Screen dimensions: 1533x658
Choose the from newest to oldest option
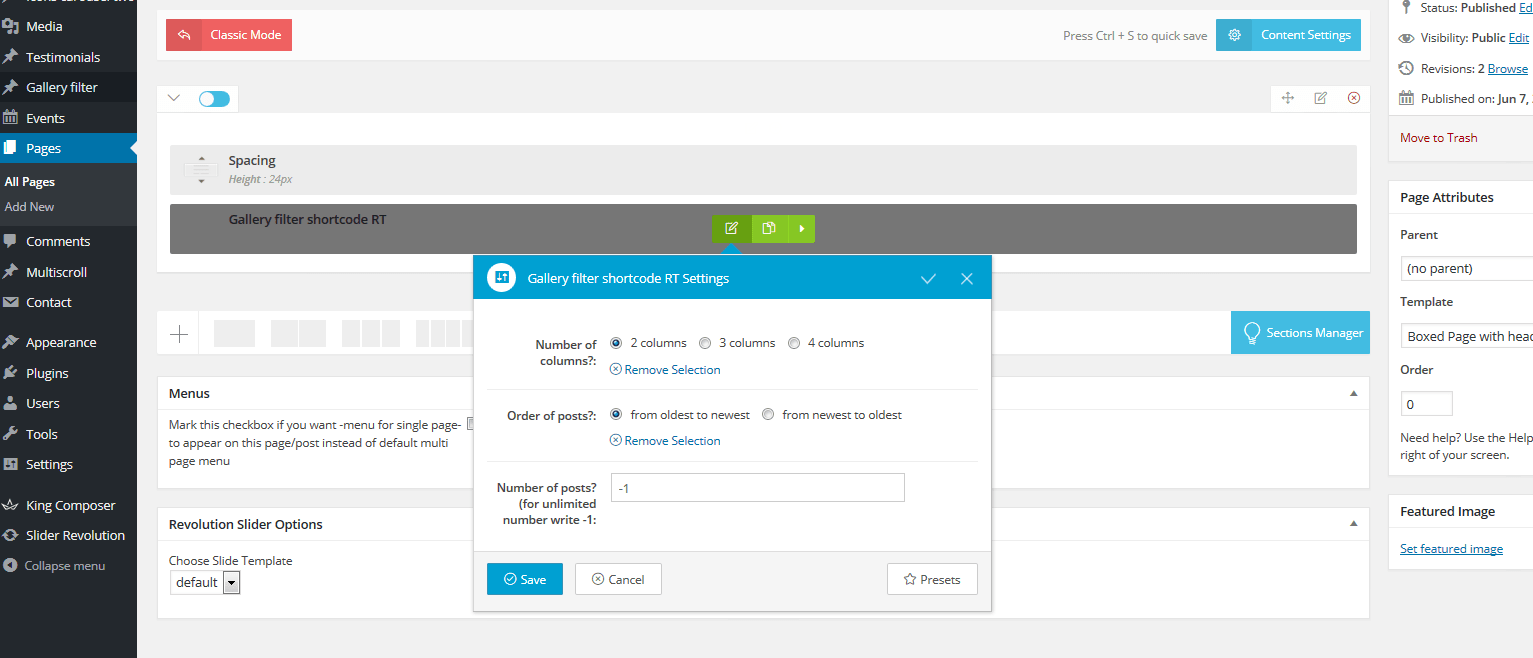tap(768, 415)
